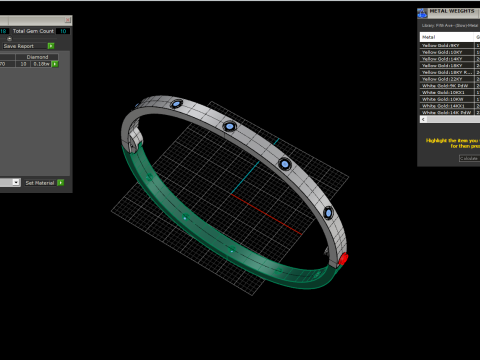The image size is (480, 360).
Task: Select White Gold 14K PdW row
Action: [447, 113]
